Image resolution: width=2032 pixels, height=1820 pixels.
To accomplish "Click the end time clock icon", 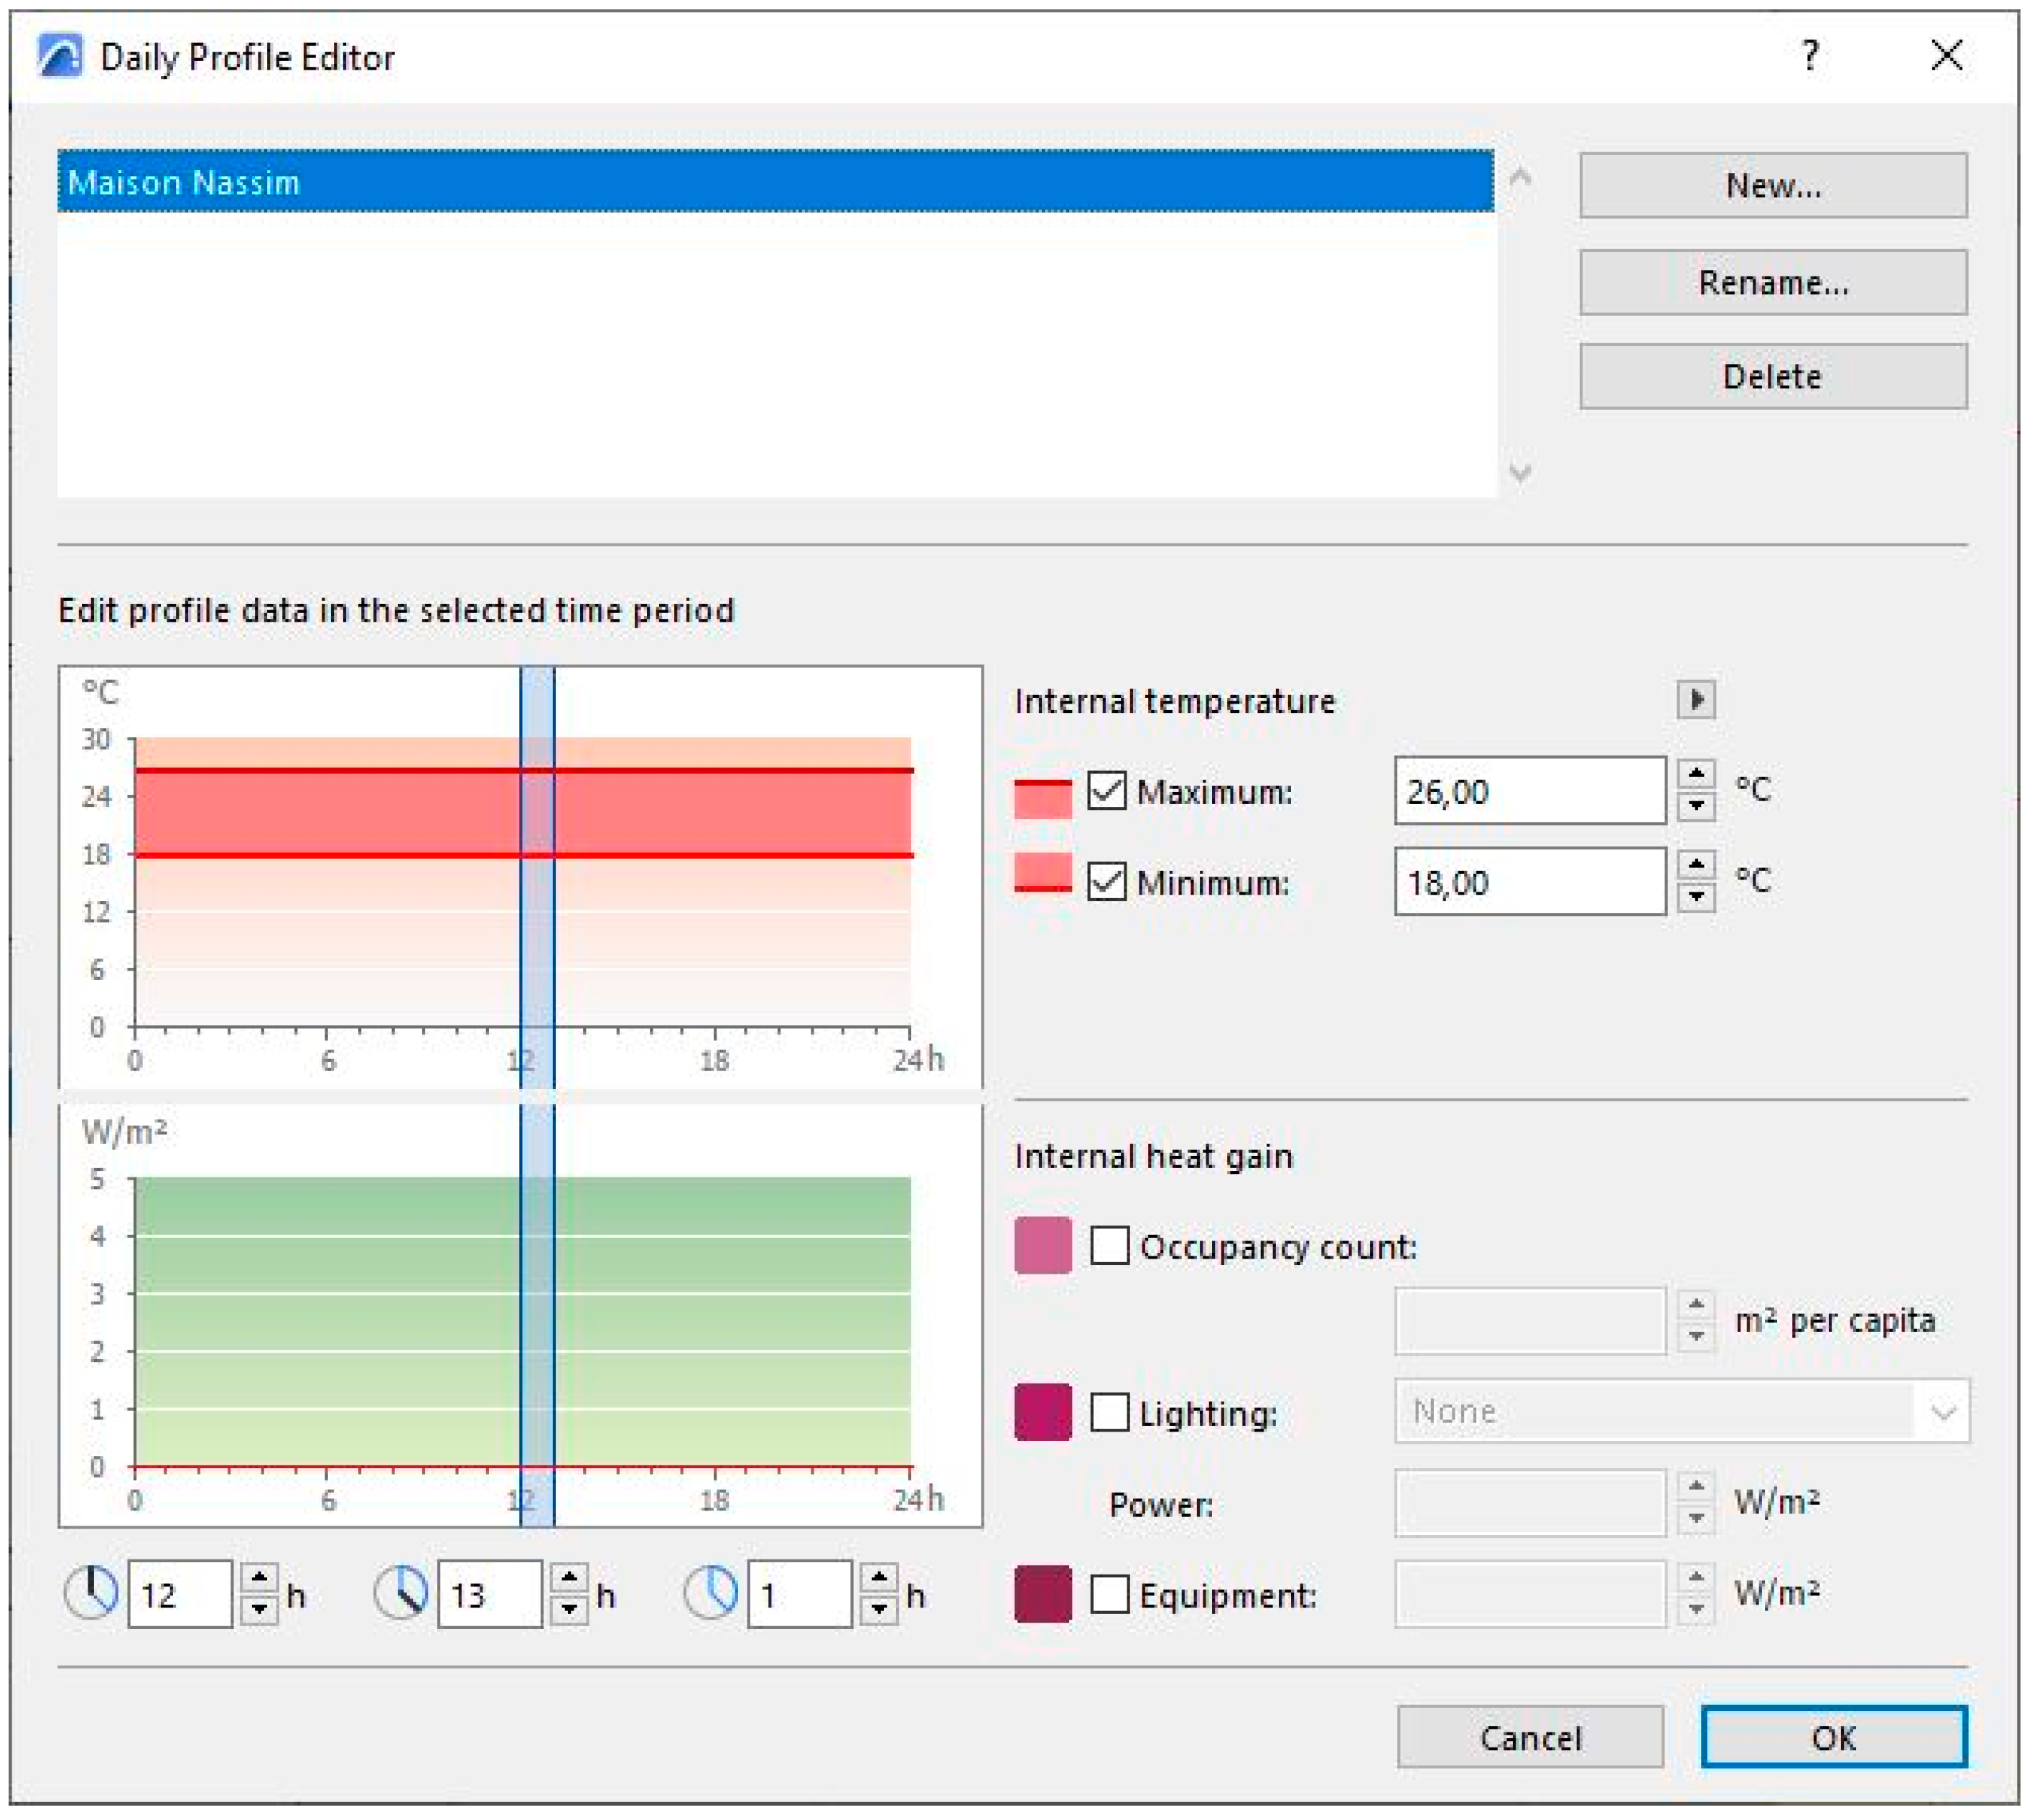I will 401,1593.
